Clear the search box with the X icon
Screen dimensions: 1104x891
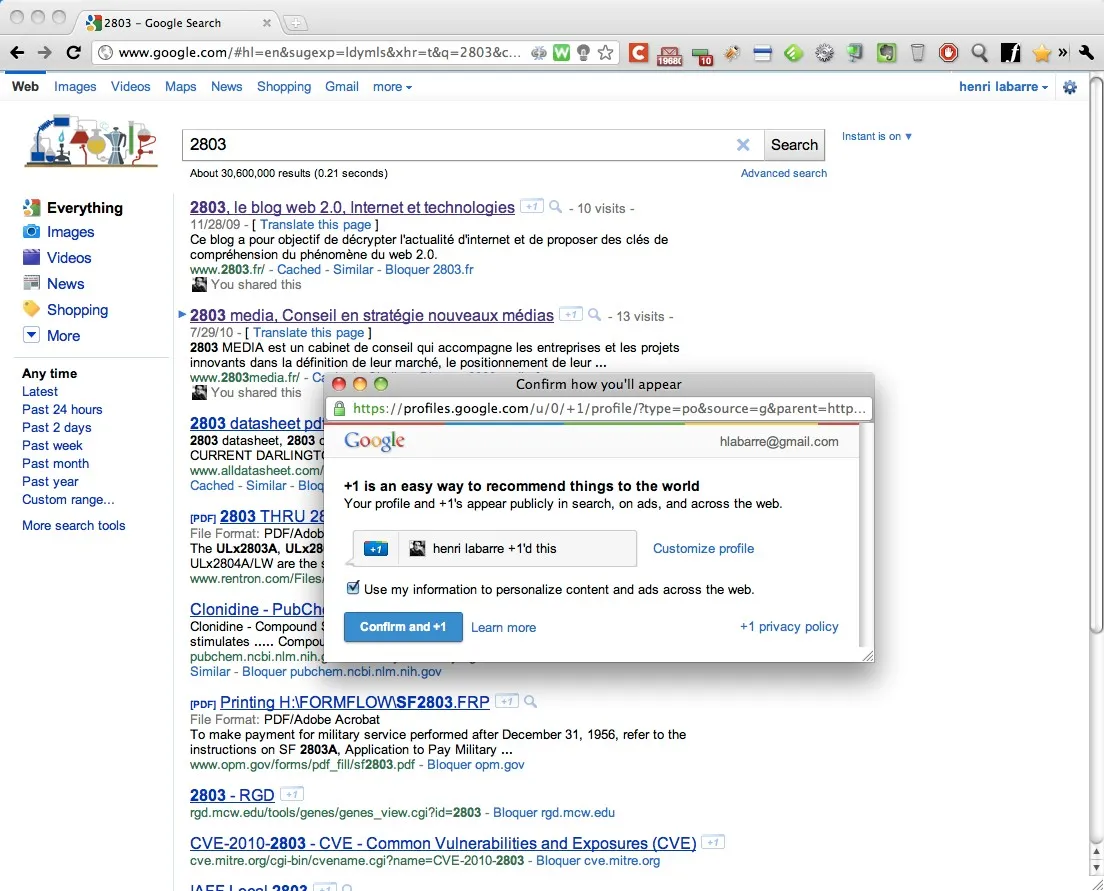tap(743, 144)
